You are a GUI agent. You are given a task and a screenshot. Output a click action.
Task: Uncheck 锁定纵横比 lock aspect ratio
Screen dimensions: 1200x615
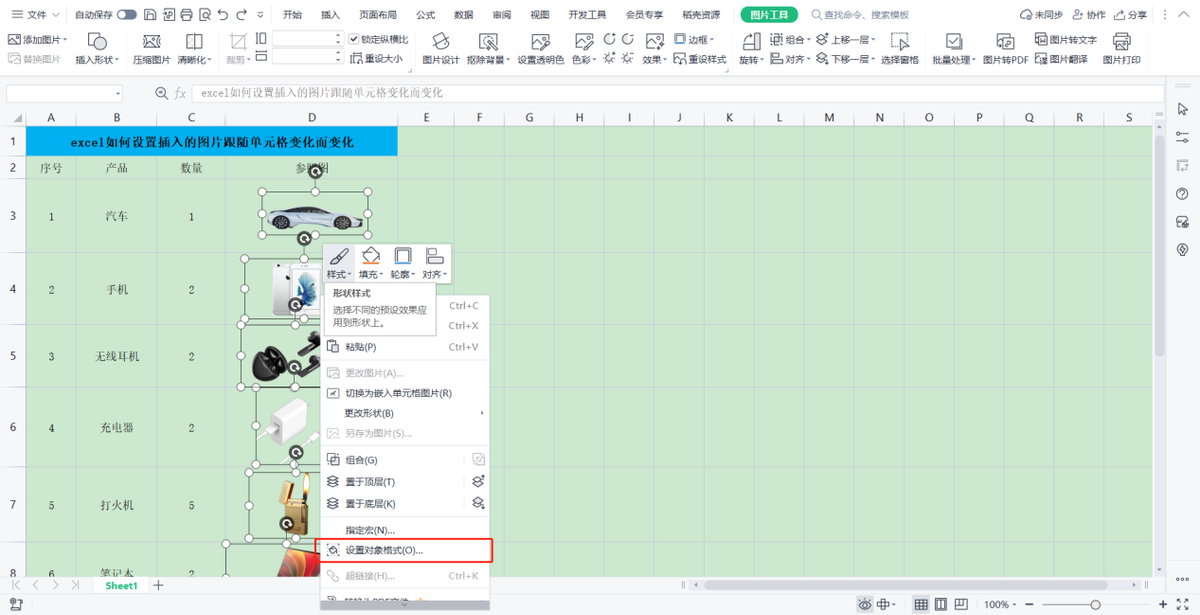coord(355,39)
